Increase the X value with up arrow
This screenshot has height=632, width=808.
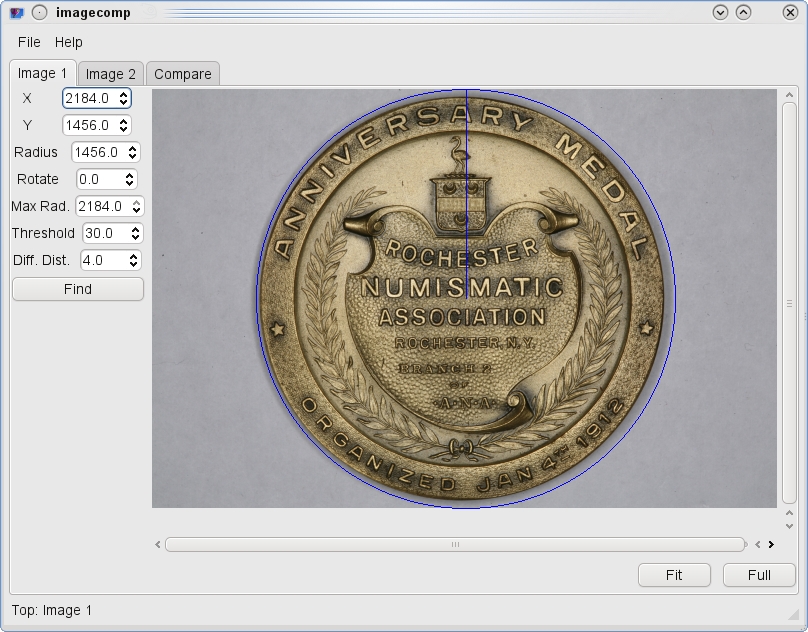pos(124,94)
